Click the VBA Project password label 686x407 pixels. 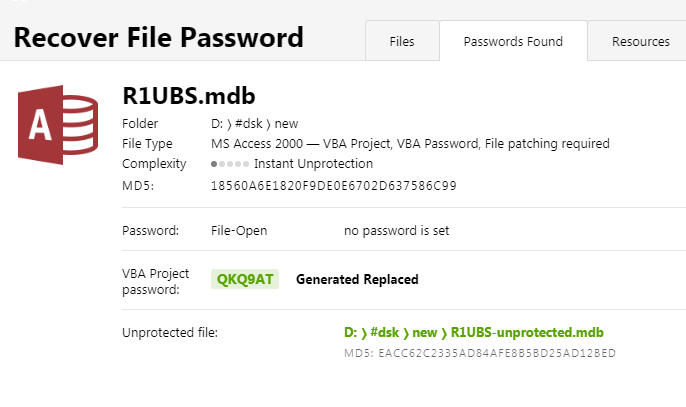pyautogui.click(x=155, y=280)
